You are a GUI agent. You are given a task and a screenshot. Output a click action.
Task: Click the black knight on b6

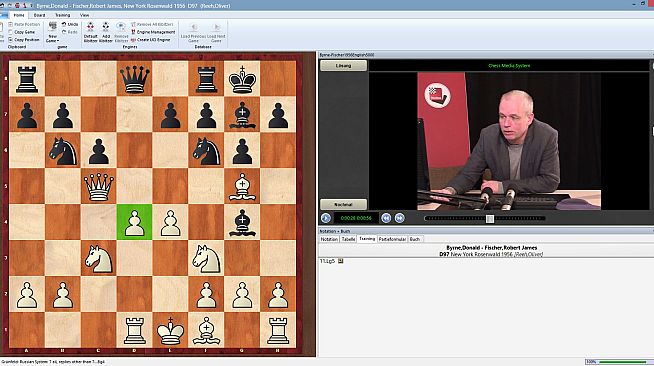click(x=63, y=150)
